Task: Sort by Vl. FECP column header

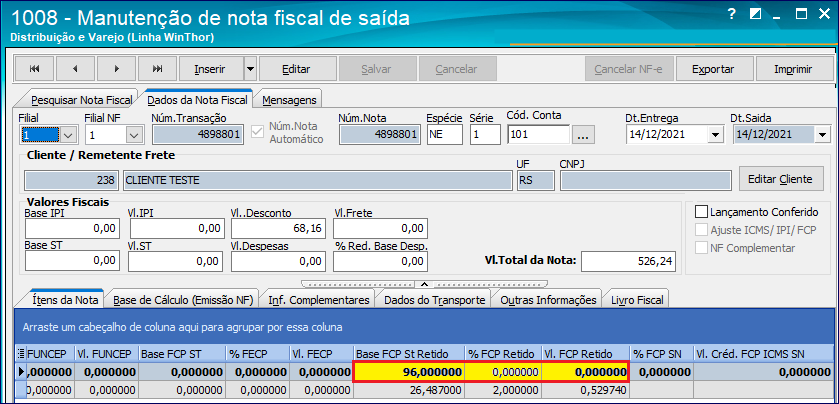Action: point(321,353)
